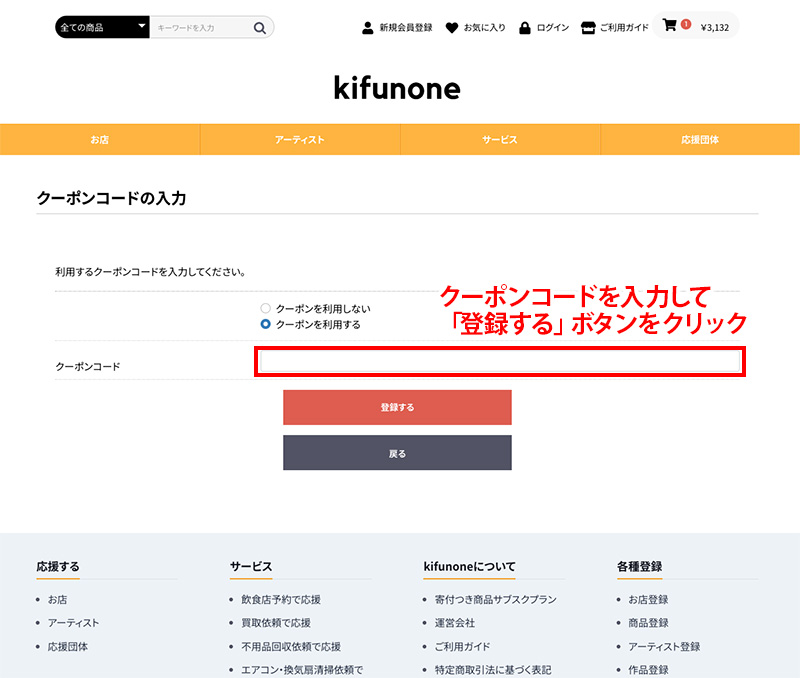Click footer 作品登録 link
The height and width of the screenshot is (678, 800).
coord(648,670)
